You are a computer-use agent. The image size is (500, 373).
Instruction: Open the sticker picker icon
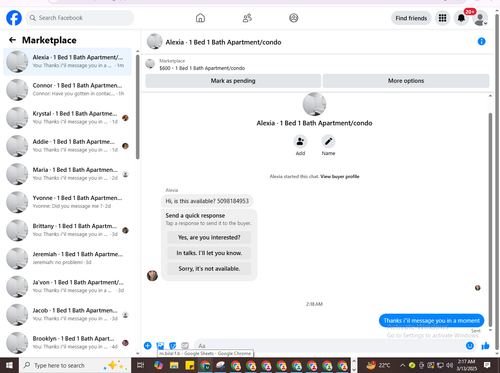coord(173,346)
